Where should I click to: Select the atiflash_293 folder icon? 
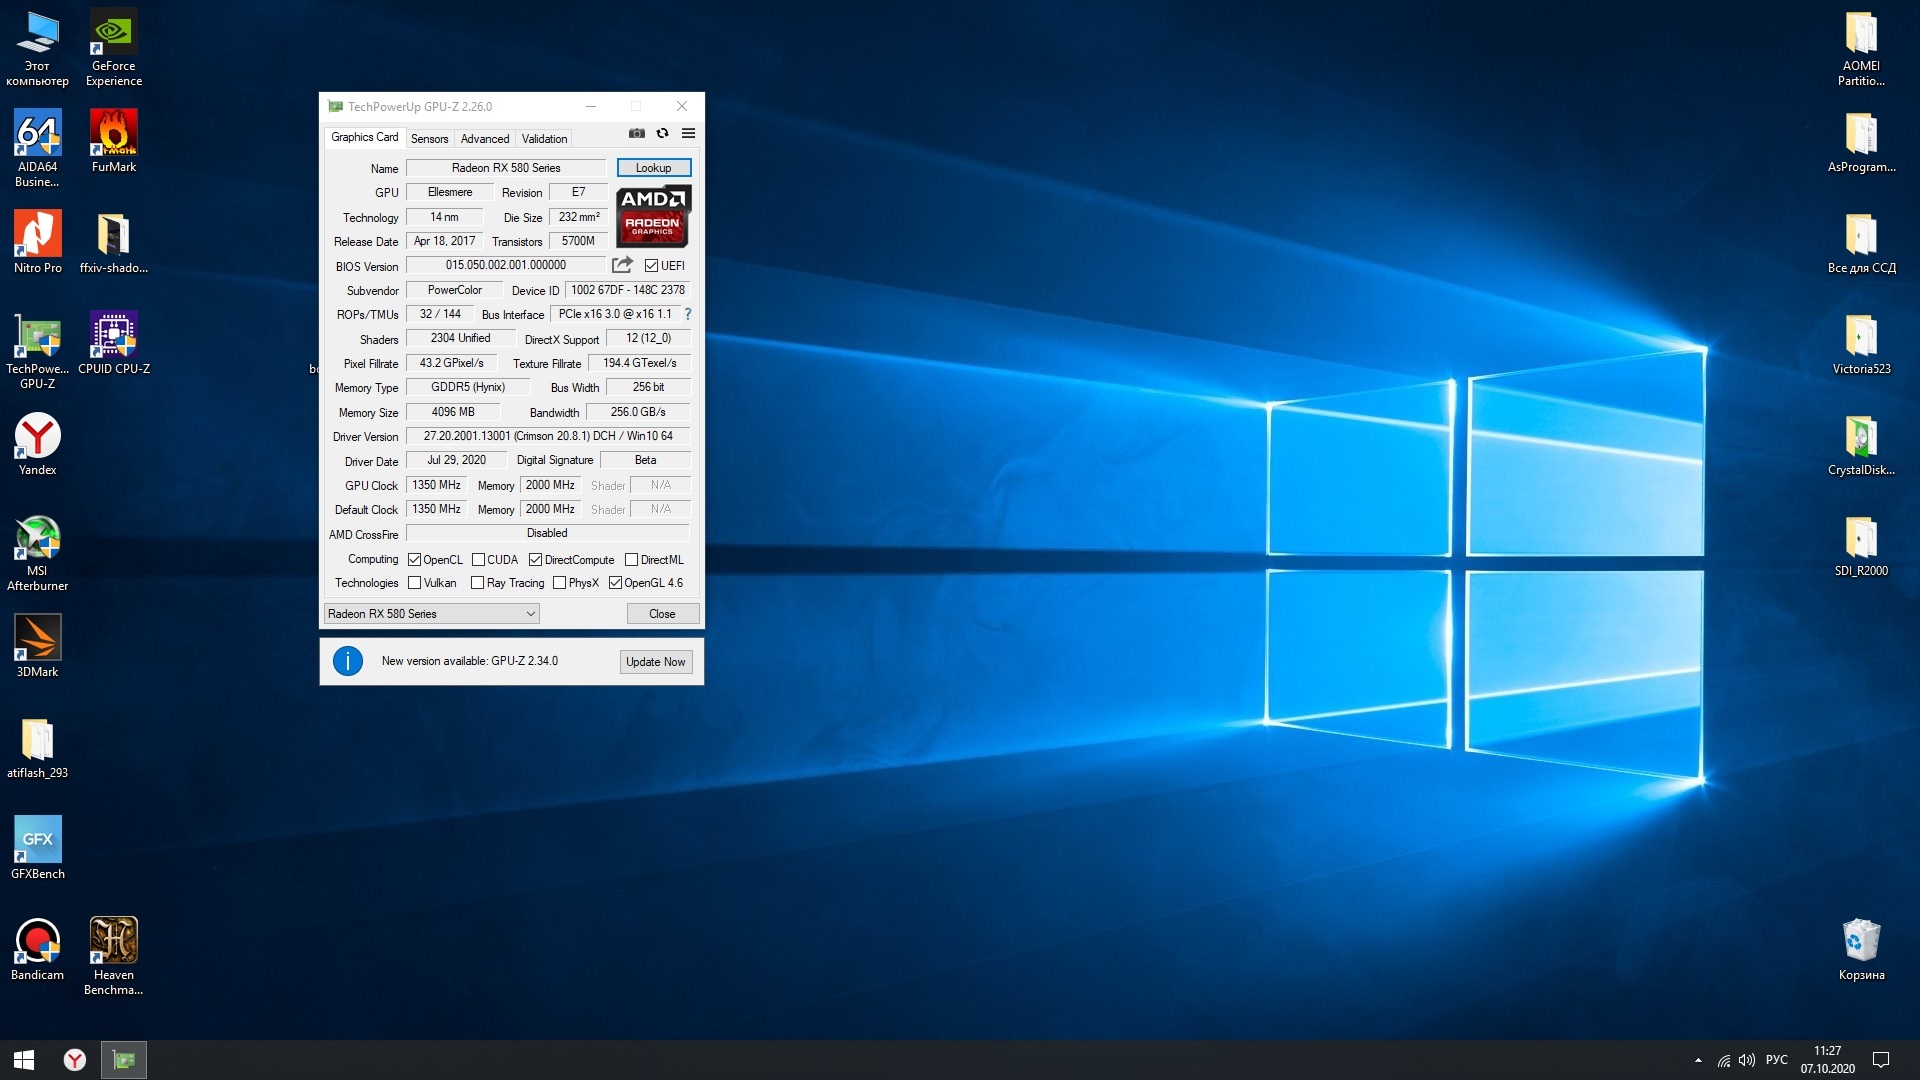37,747
